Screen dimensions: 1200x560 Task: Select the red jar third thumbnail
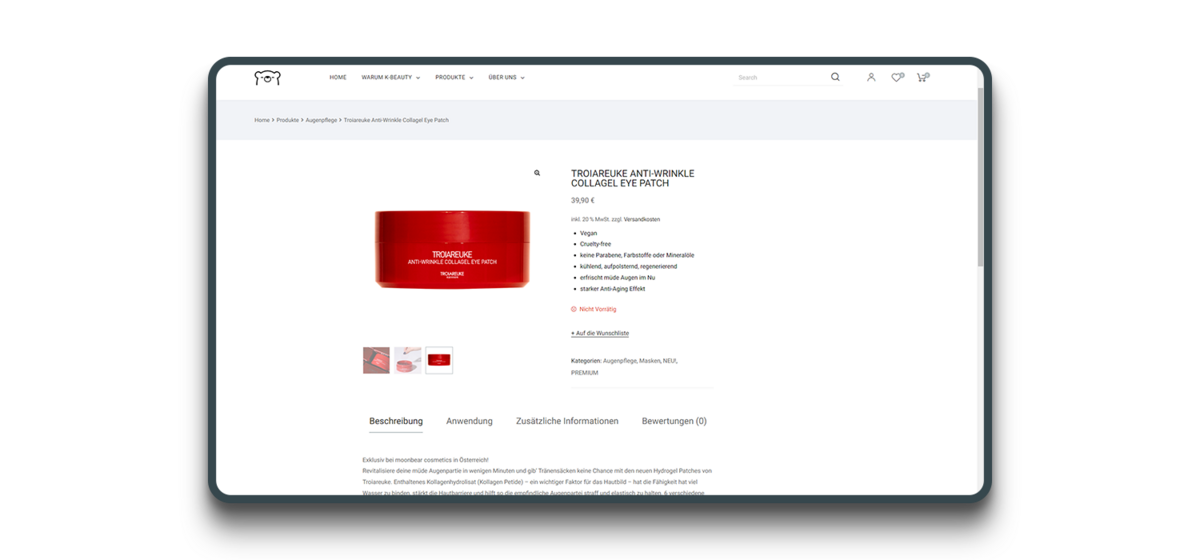click(439, 360)
